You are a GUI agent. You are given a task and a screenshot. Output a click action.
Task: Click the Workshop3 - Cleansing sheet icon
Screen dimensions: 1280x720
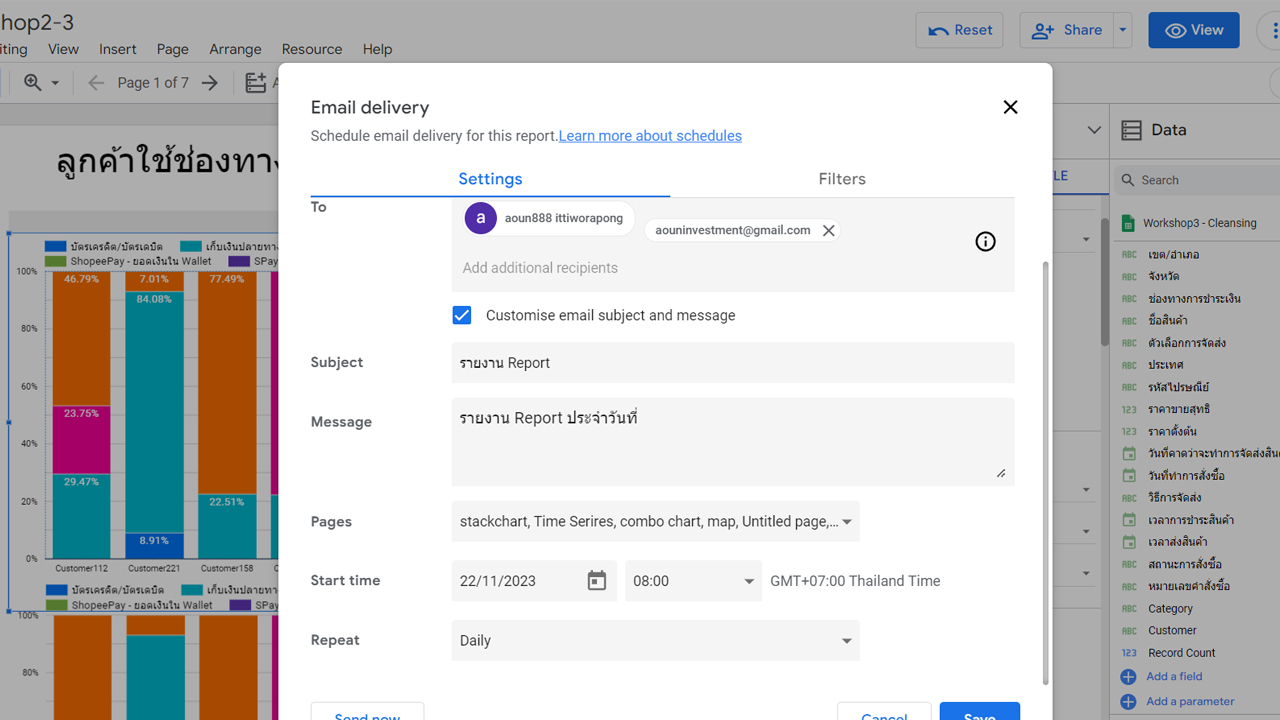[1128, 223]
